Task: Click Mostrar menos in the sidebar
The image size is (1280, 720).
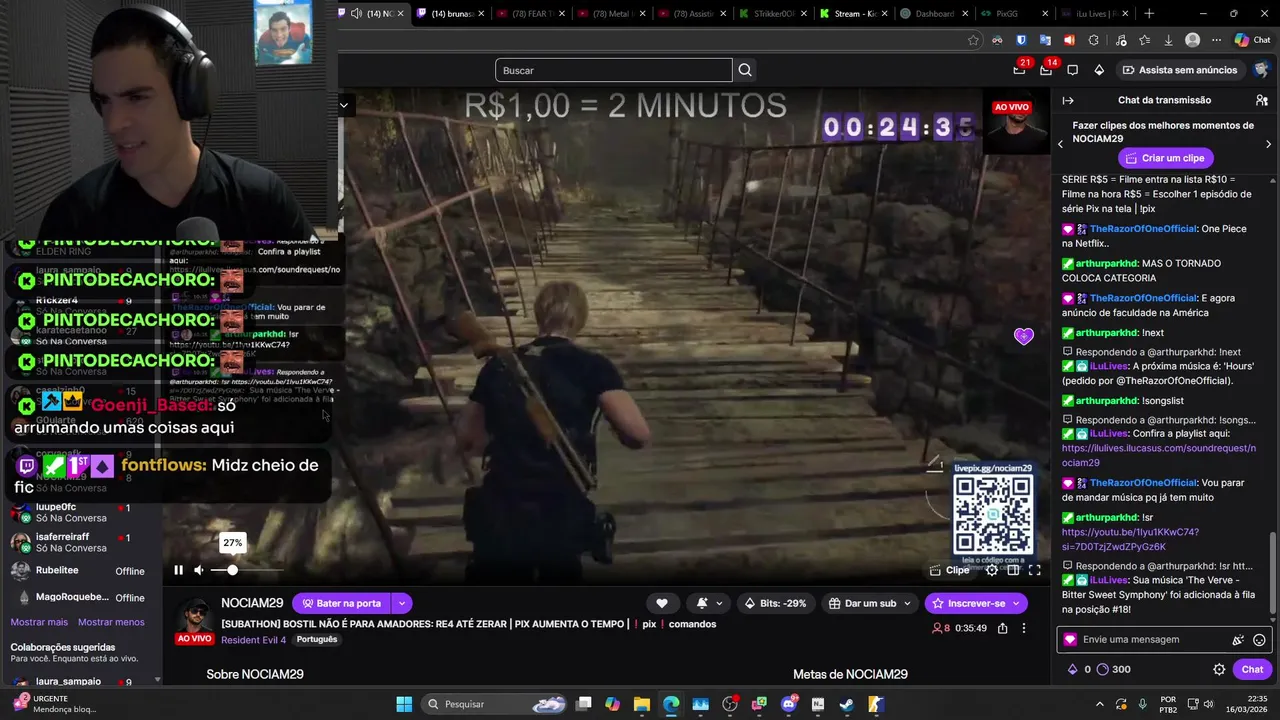Action: coord(111,622)
